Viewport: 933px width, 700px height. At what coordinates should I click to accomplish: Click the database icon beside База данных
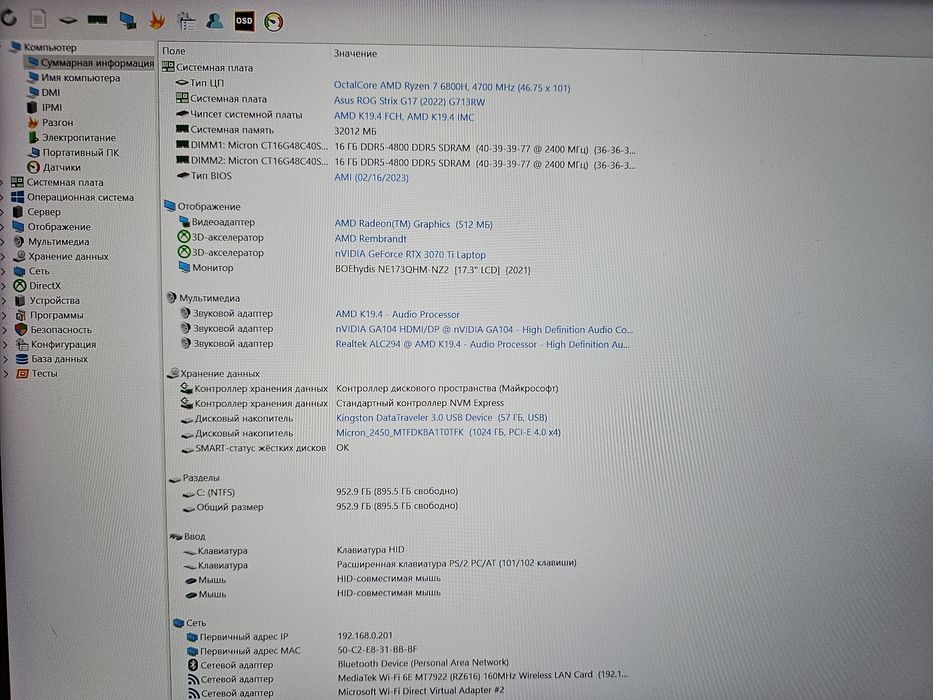pyautogui.click(x=22, y=359)
